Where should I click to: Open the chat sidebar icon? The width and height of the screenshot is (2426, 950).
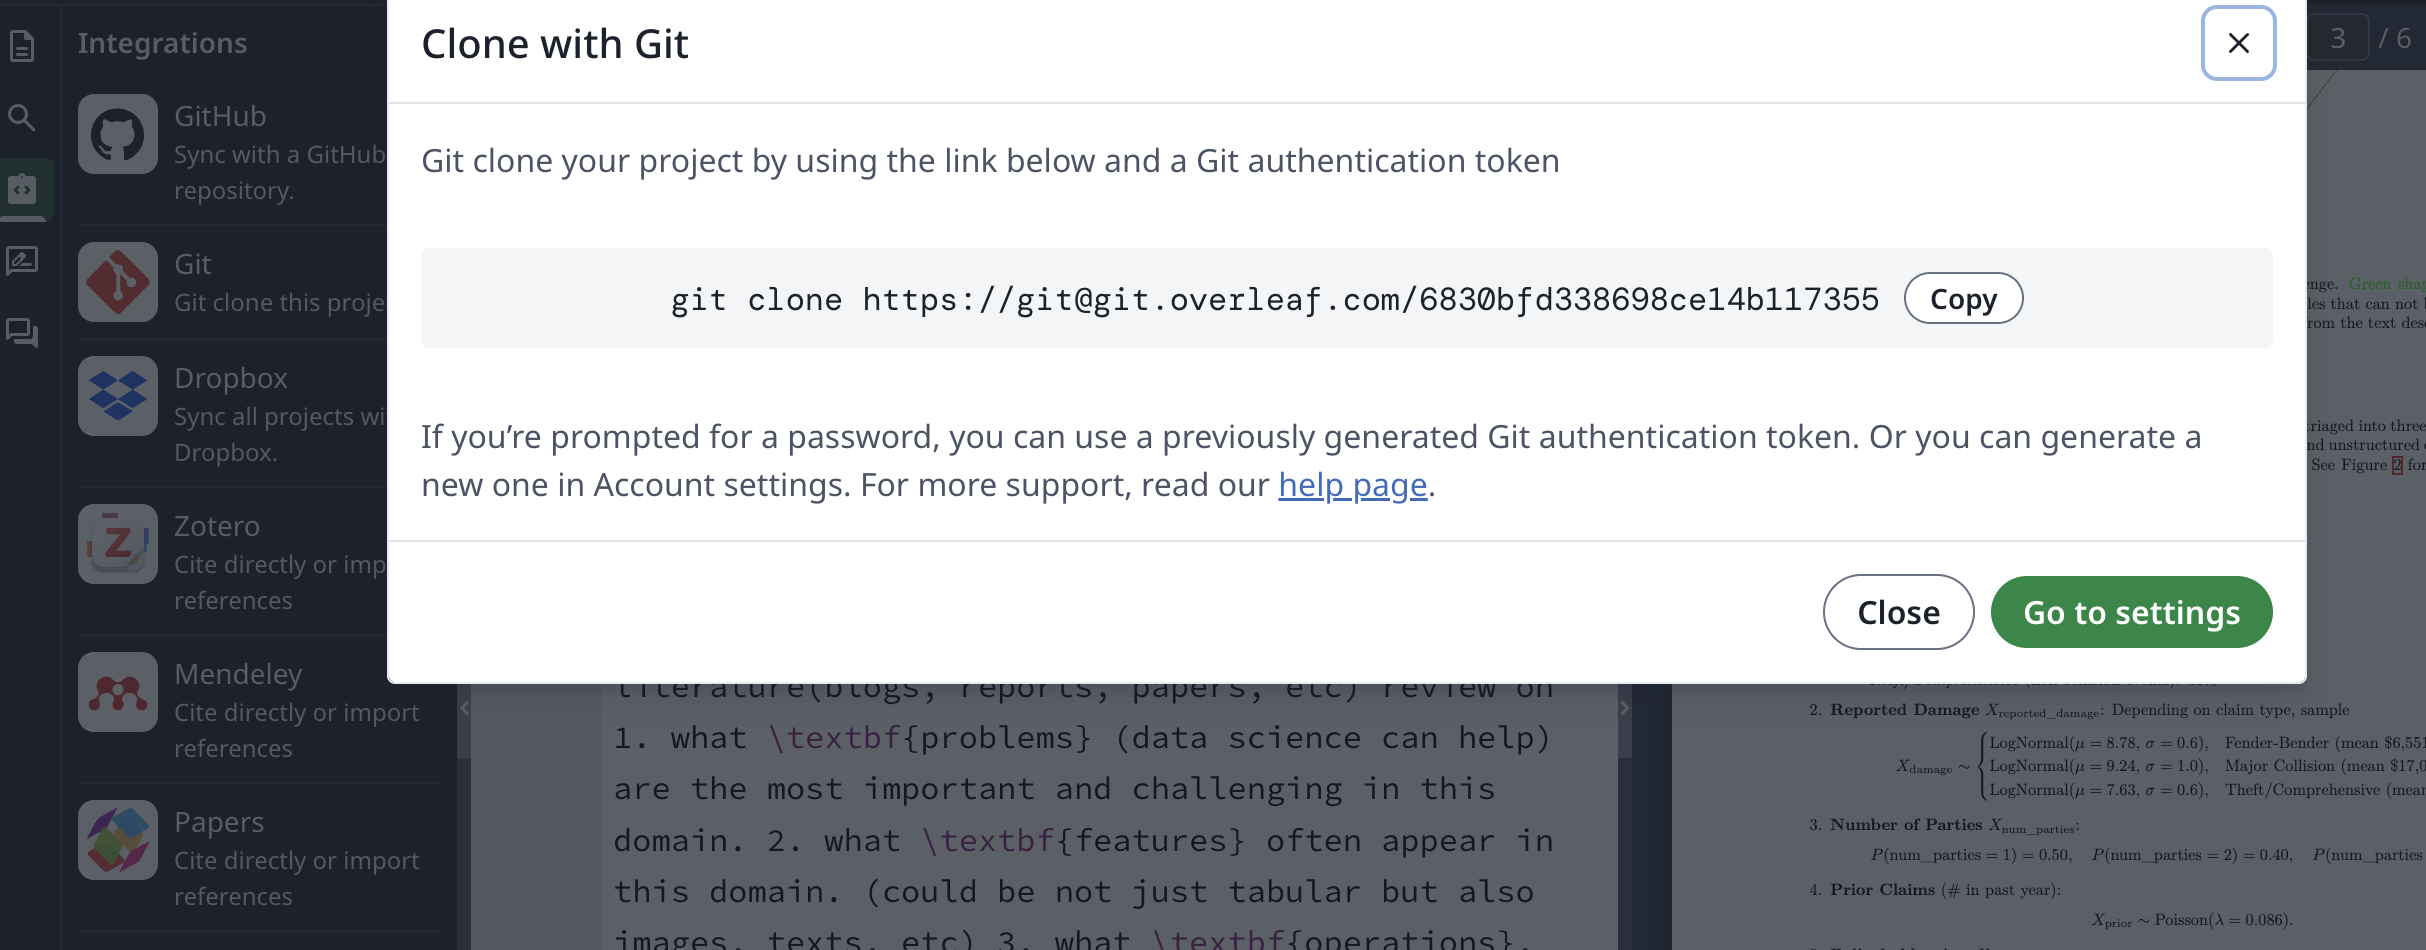point(22,332)
